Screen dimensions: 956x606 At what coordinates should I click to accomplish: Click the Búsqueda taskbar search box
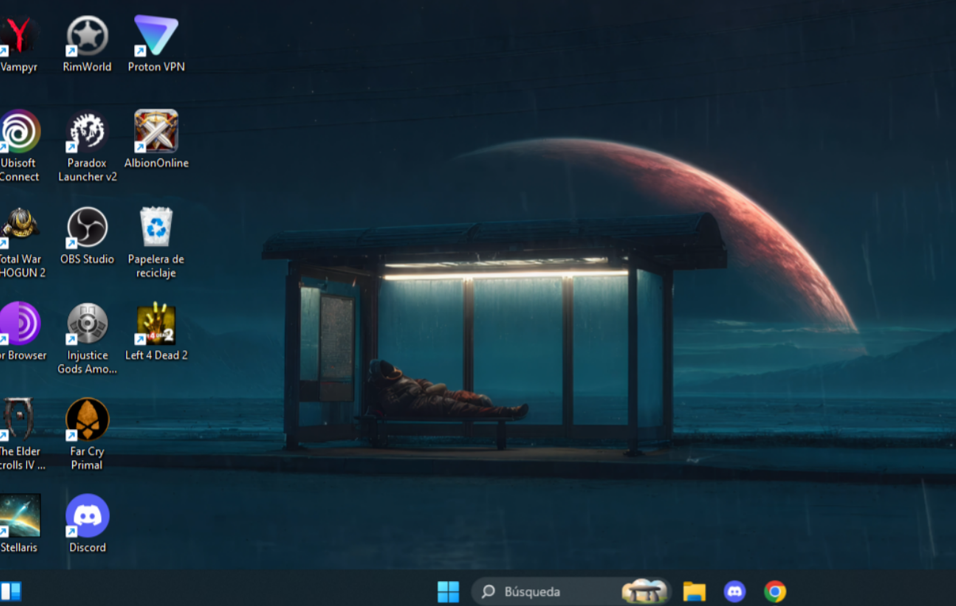572,591
